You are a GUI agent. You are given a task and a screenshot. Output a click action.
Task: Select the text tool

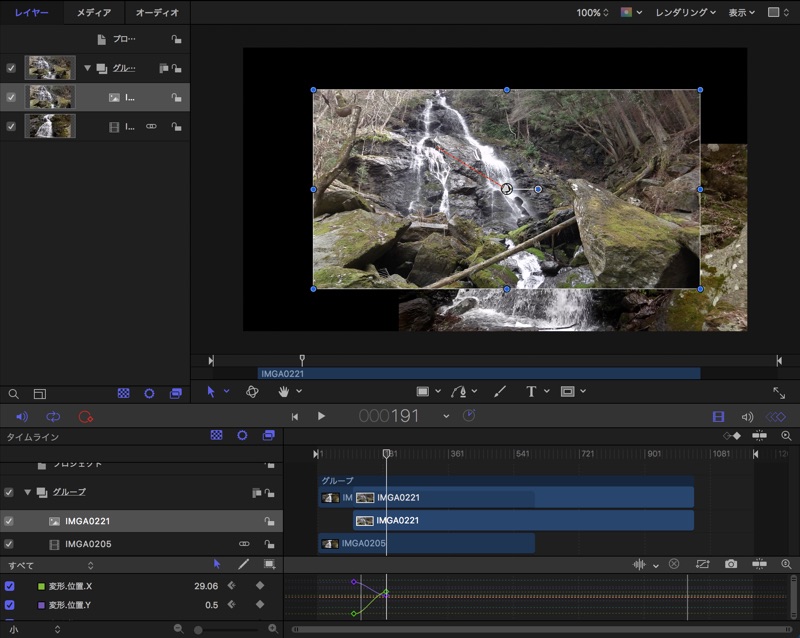coord(531,391)
